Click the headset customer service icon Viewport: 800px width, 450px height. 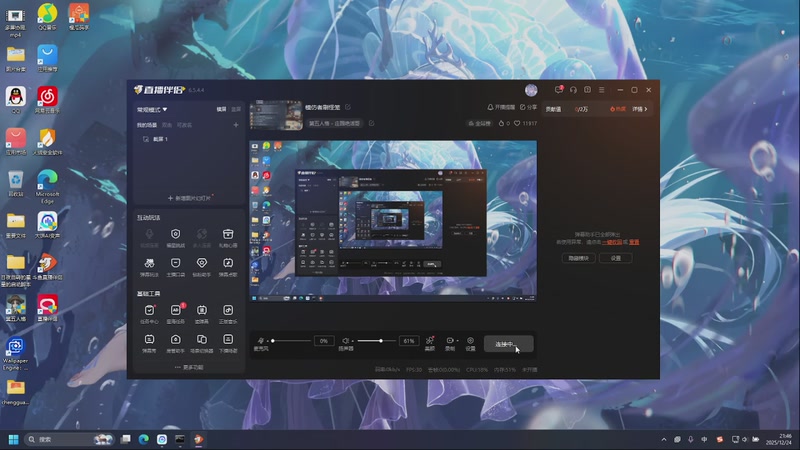click(573, 90)
